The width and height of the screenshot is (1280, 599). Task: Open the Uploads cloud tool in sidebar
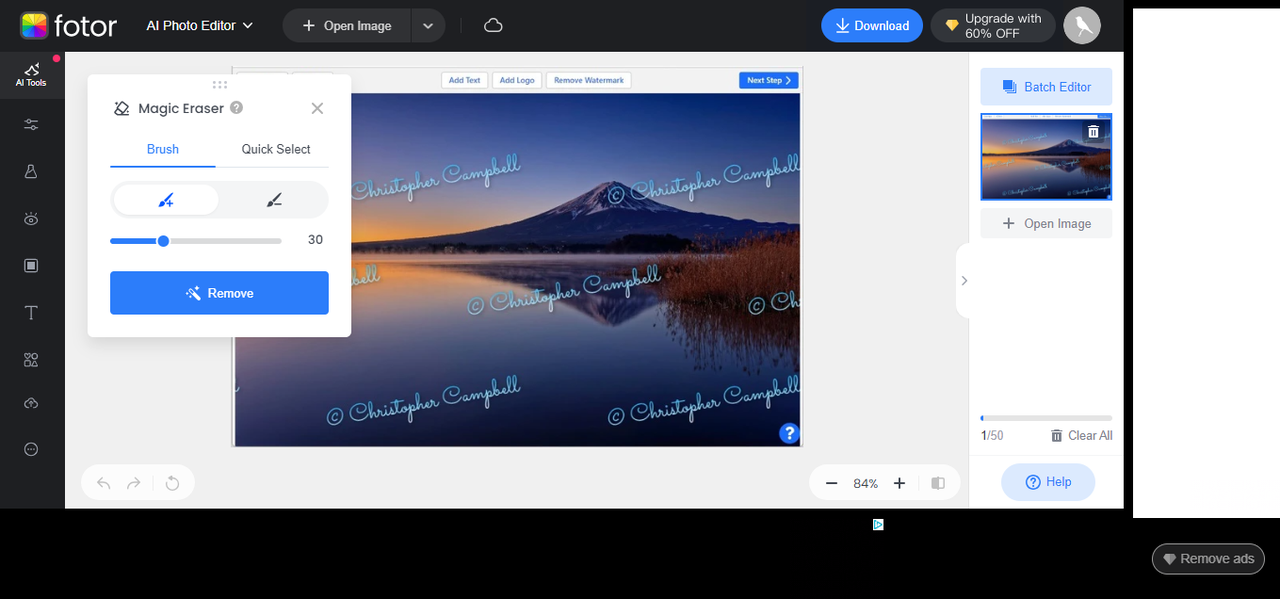(31, 403)
